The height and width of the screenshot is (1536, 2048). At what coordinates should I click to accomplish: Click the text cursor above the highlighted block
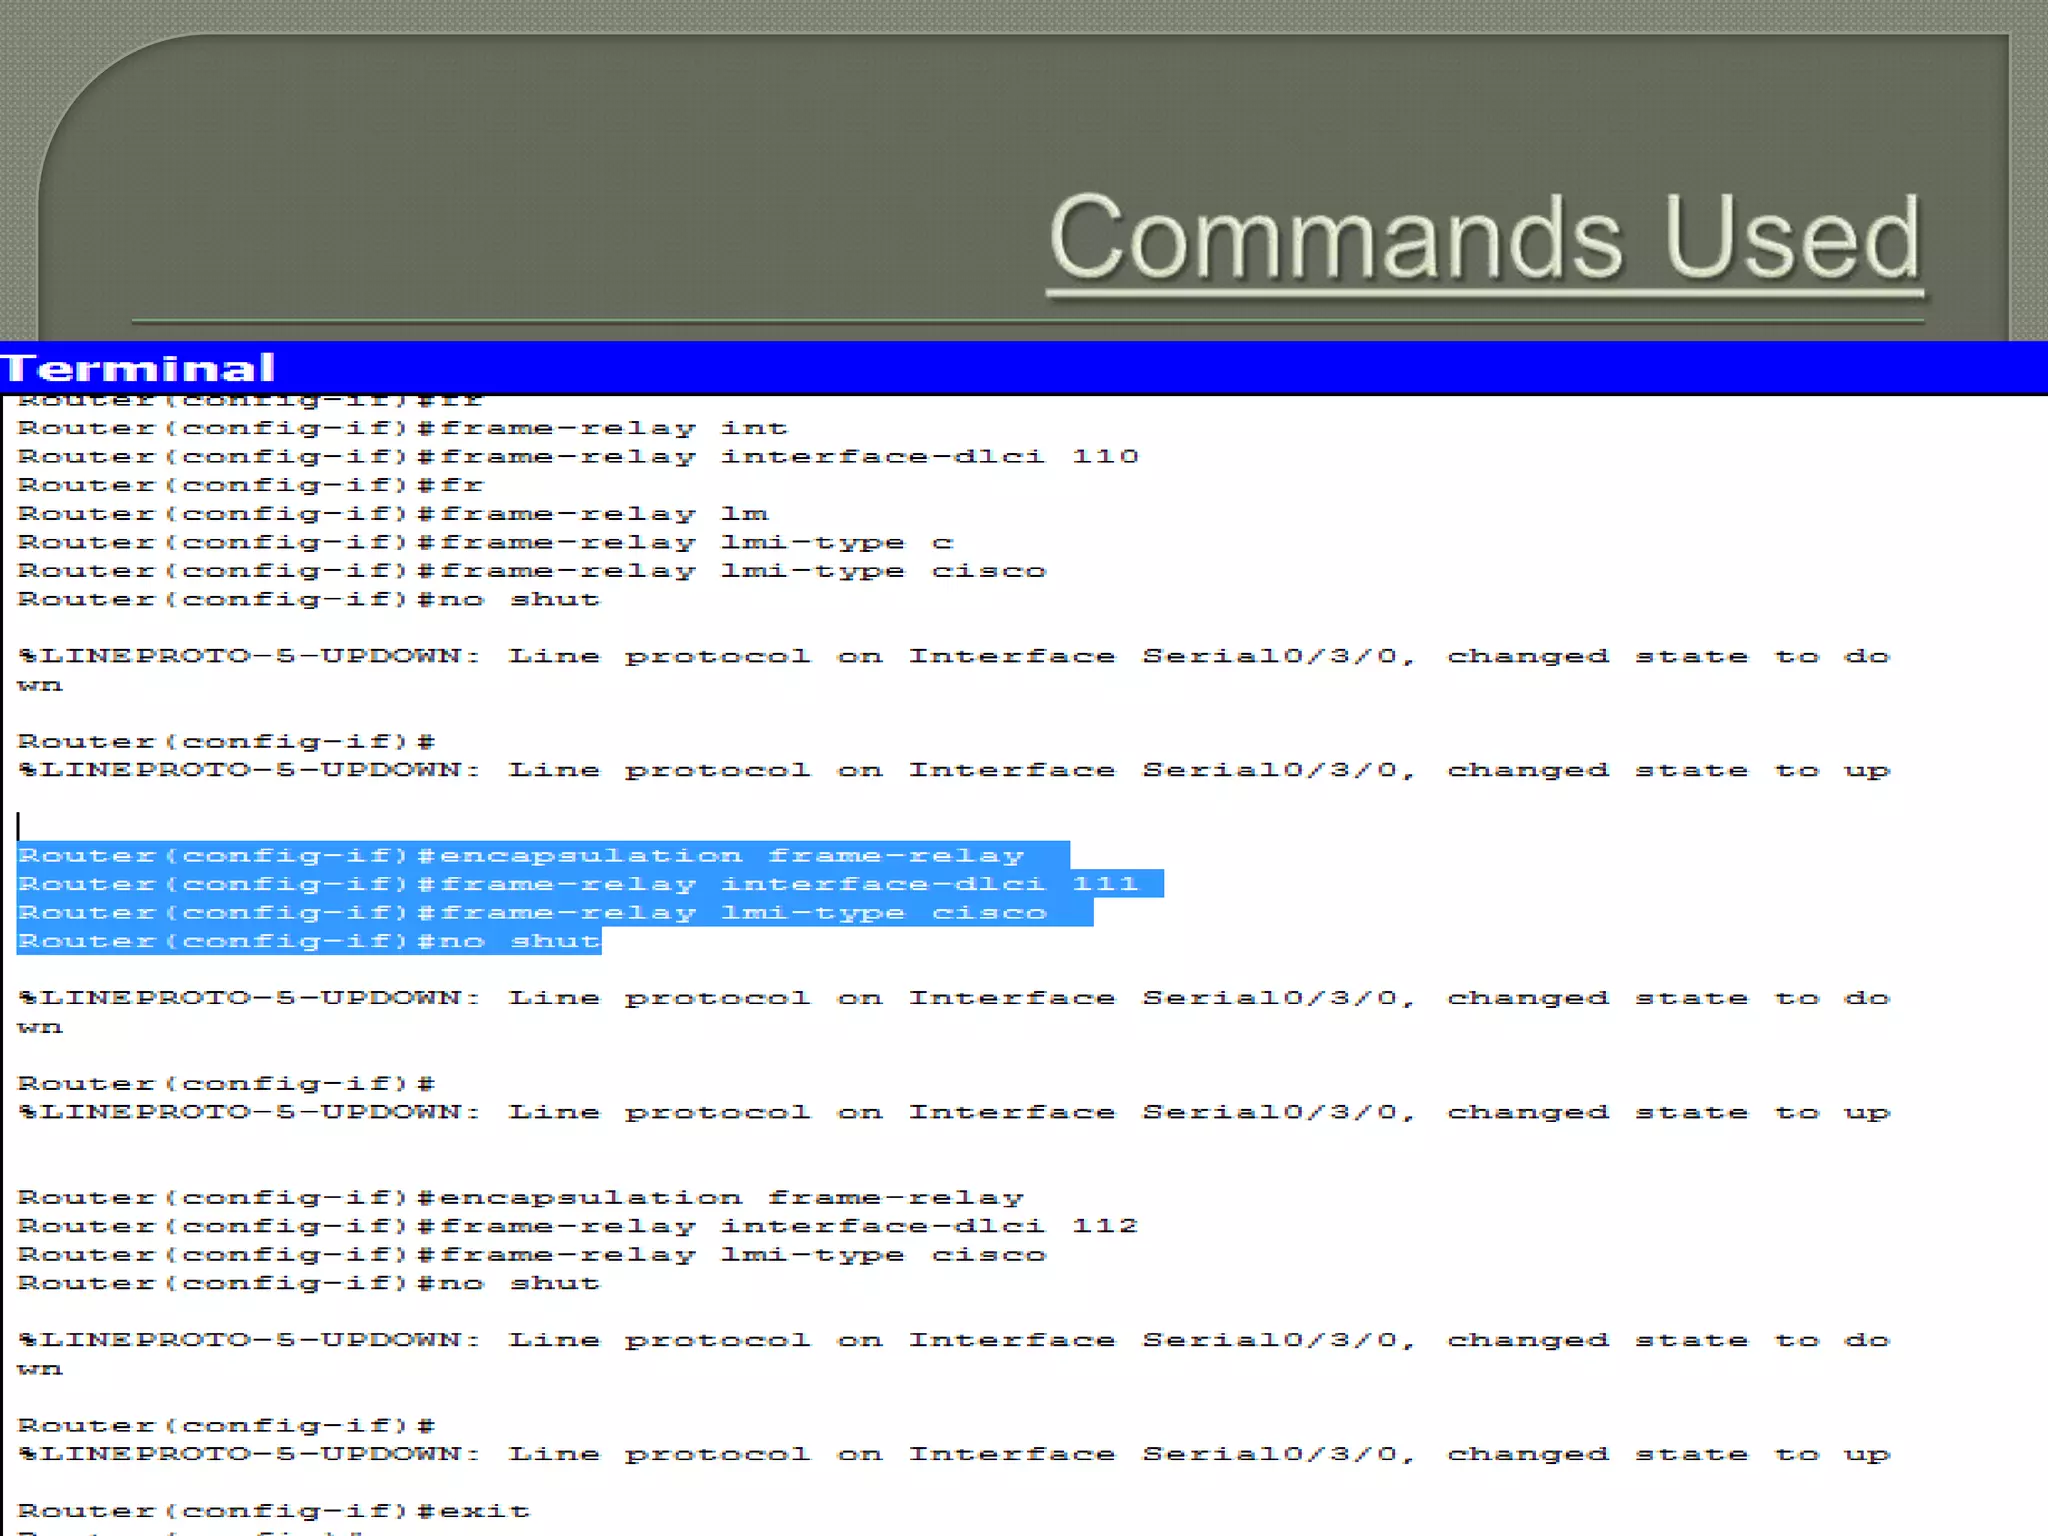pyautogui.click(x=18, y=826)
